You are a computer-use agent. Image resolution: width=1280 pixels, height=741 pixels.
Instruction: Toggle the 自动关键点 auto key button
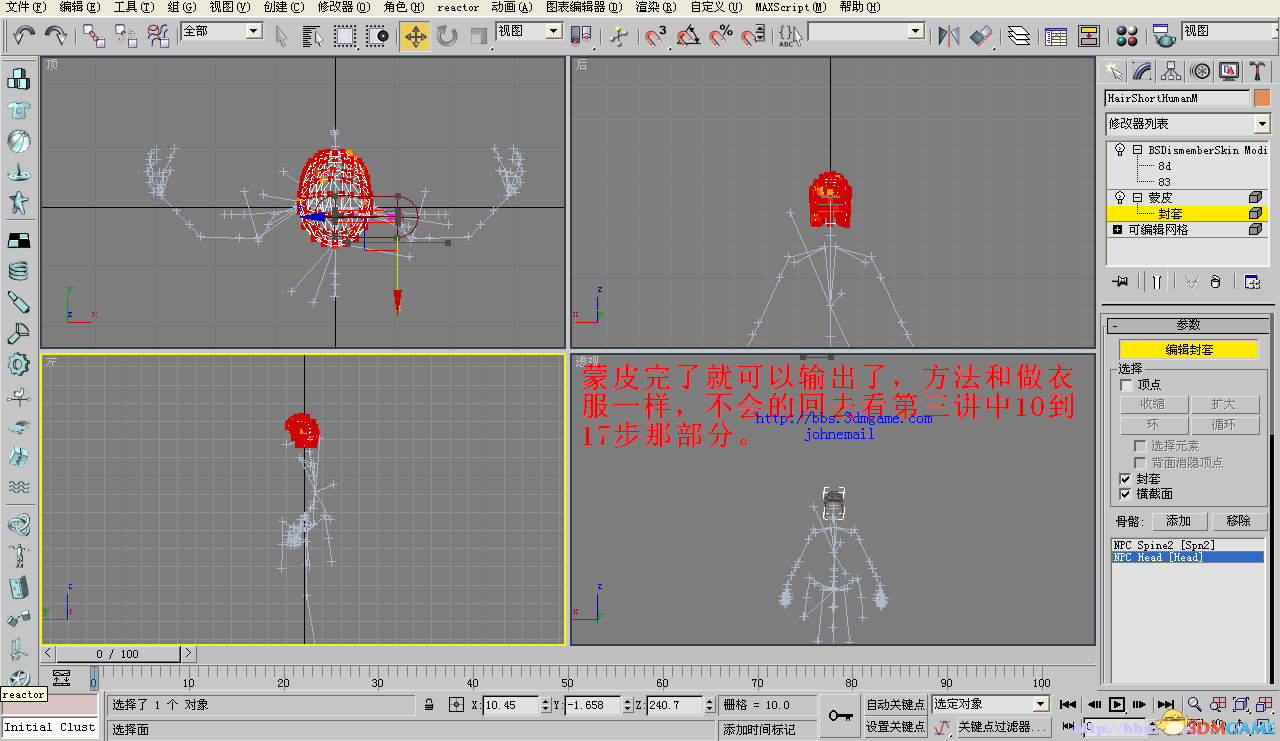895,705
